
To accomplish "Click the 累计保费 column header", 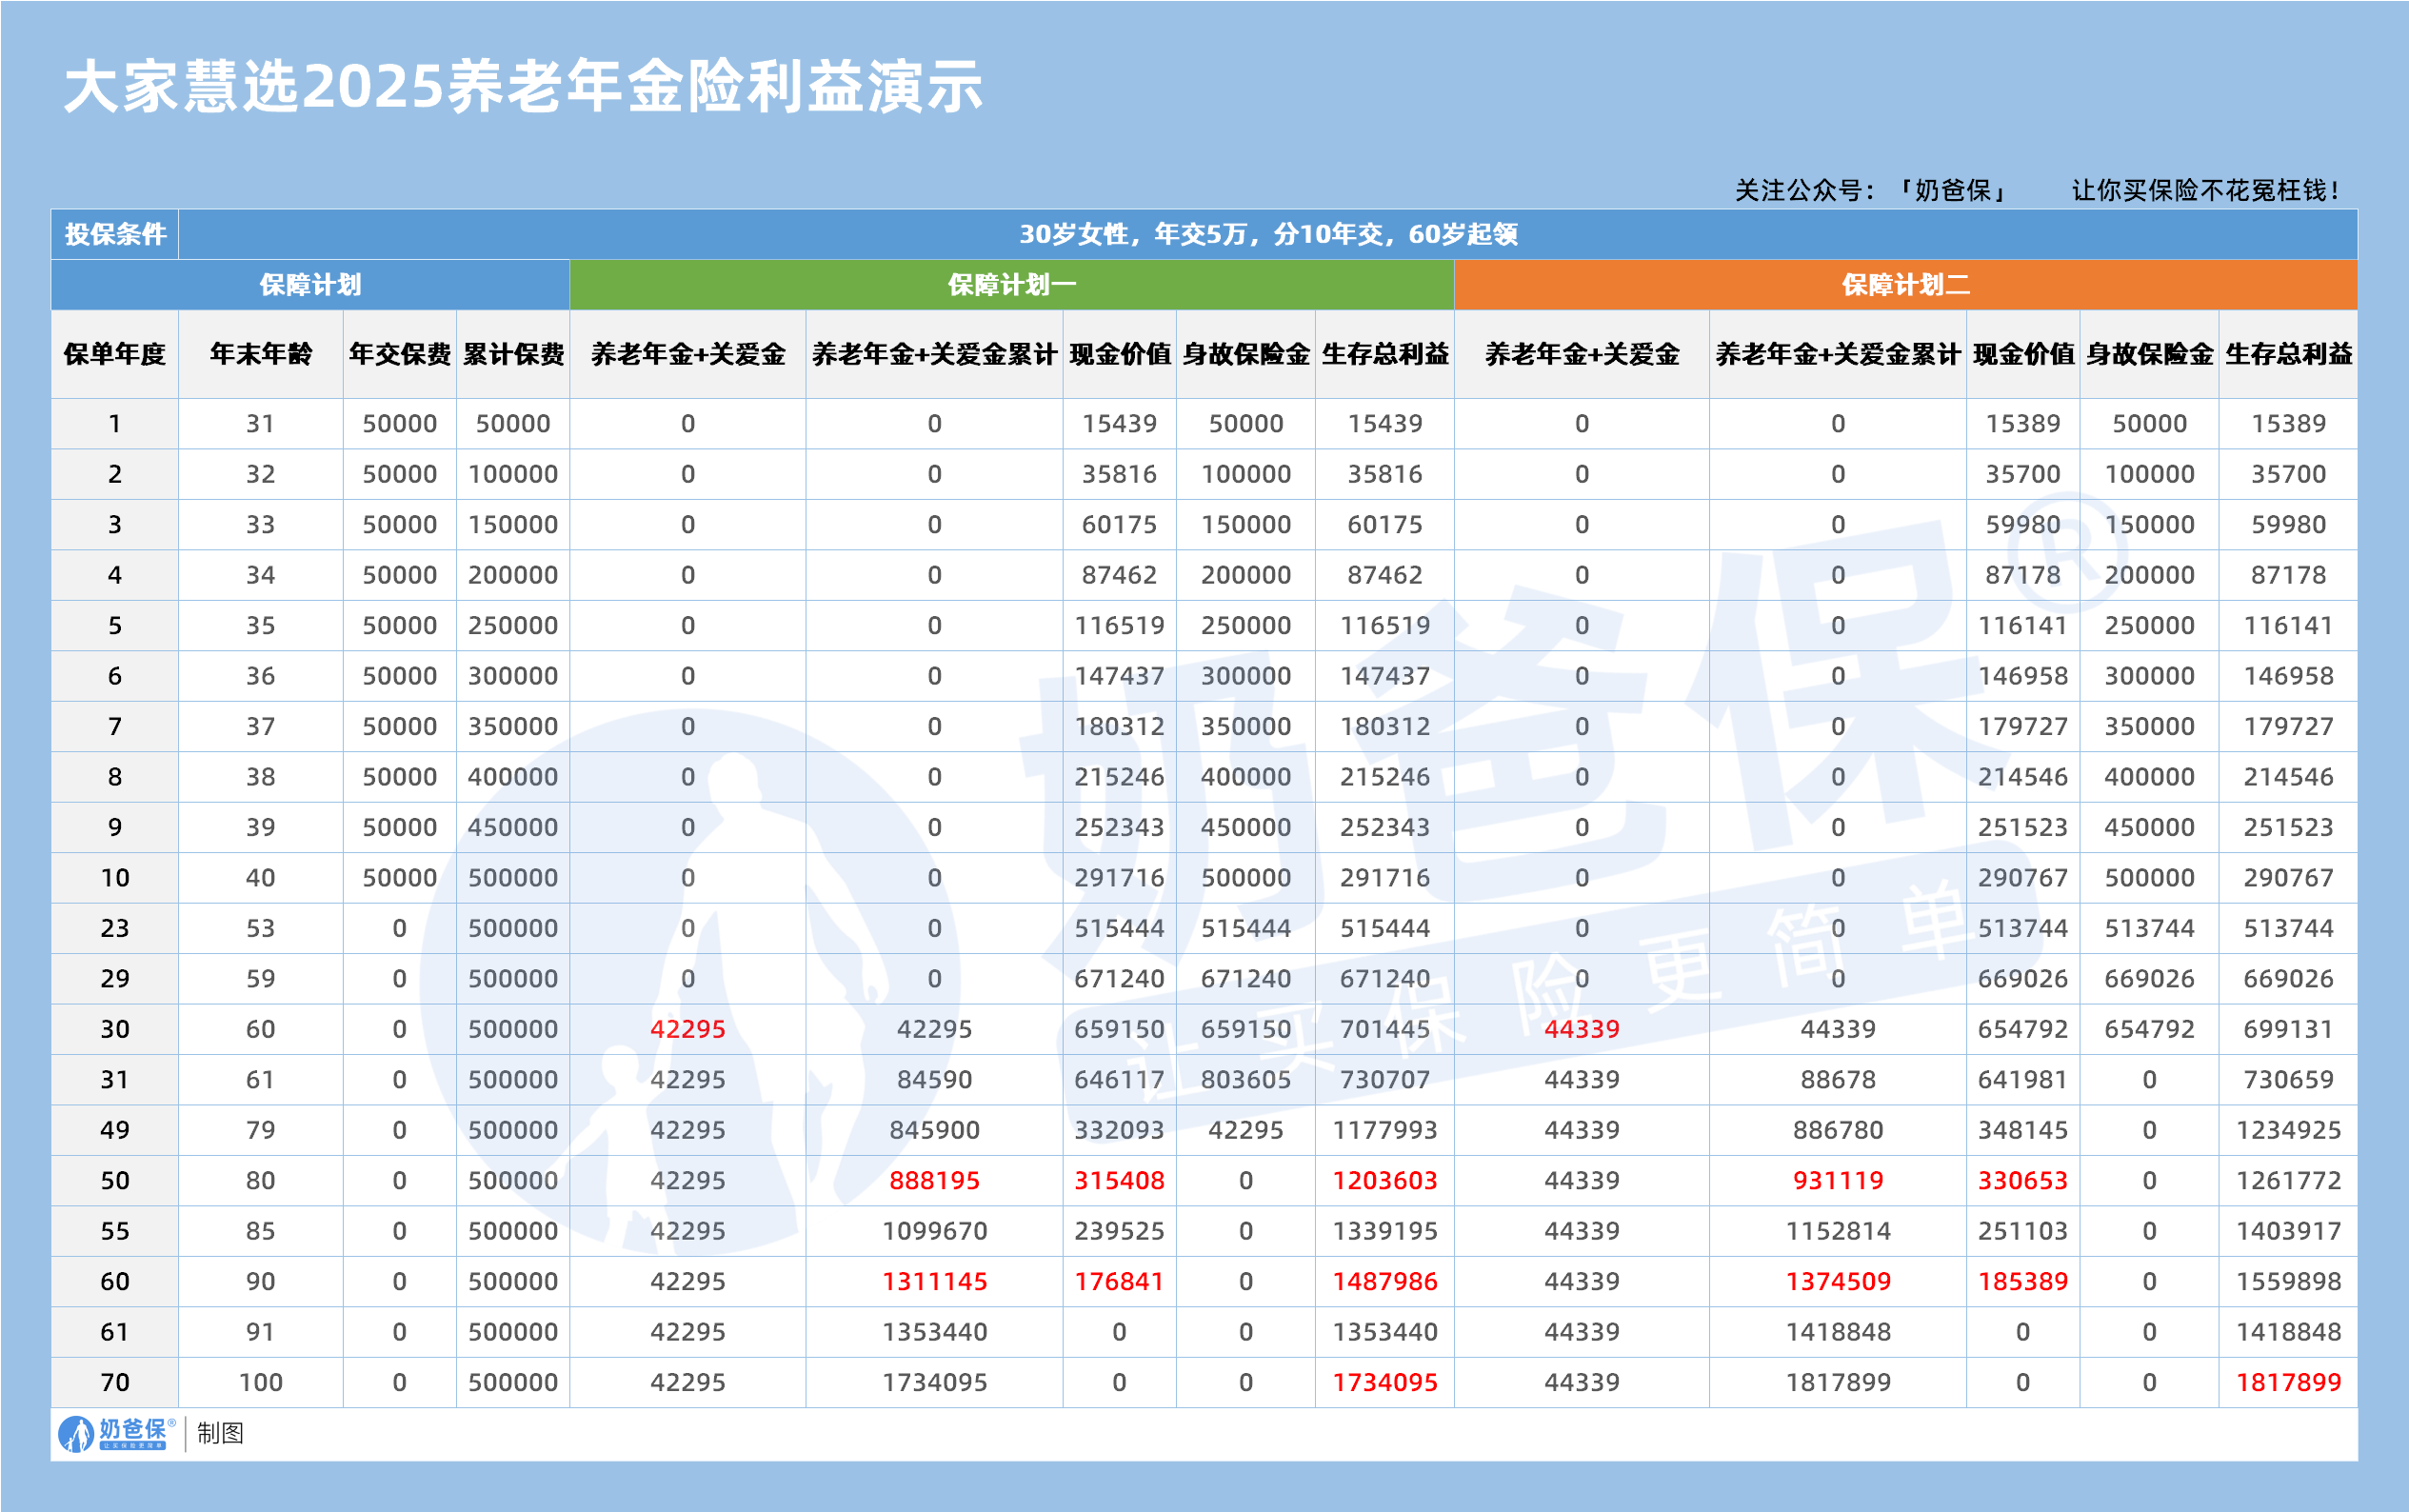I will click(x=513, y=354).
